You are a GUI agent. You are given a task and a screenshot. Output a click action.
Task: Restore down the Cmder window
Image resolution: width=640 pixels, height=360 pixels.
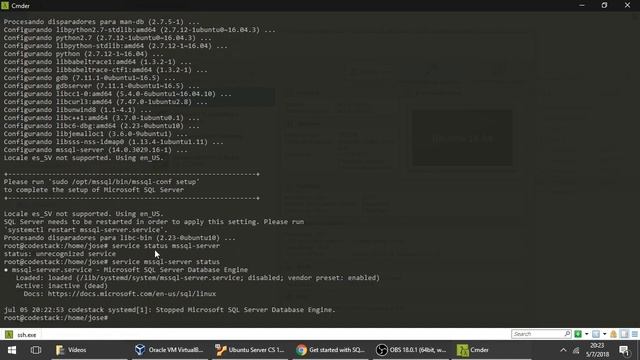[604, 5]
